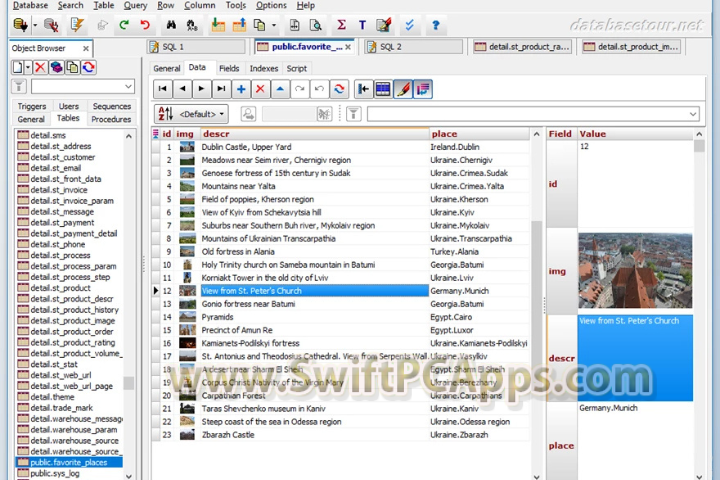This screenshot has width=720, height=480.
Task: Open the find and replace A-B binoculars icon
Action: point(192,25)
